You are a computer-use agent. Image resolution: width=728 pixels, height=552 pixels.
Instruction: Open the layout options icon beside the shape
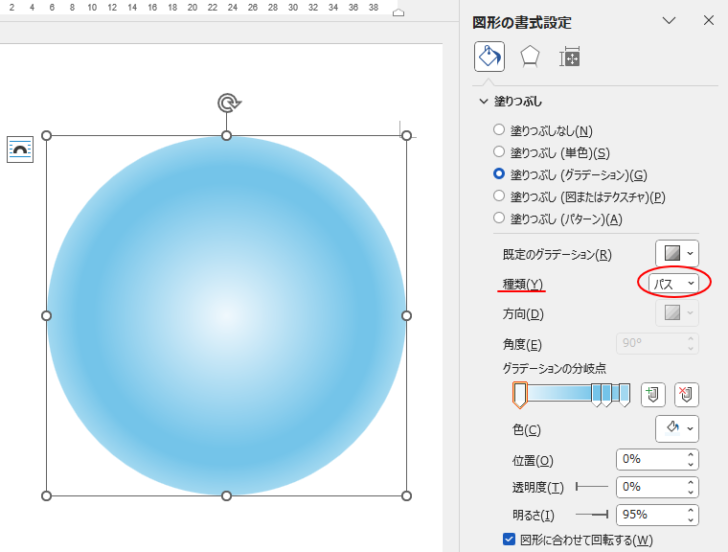point(20,149)
